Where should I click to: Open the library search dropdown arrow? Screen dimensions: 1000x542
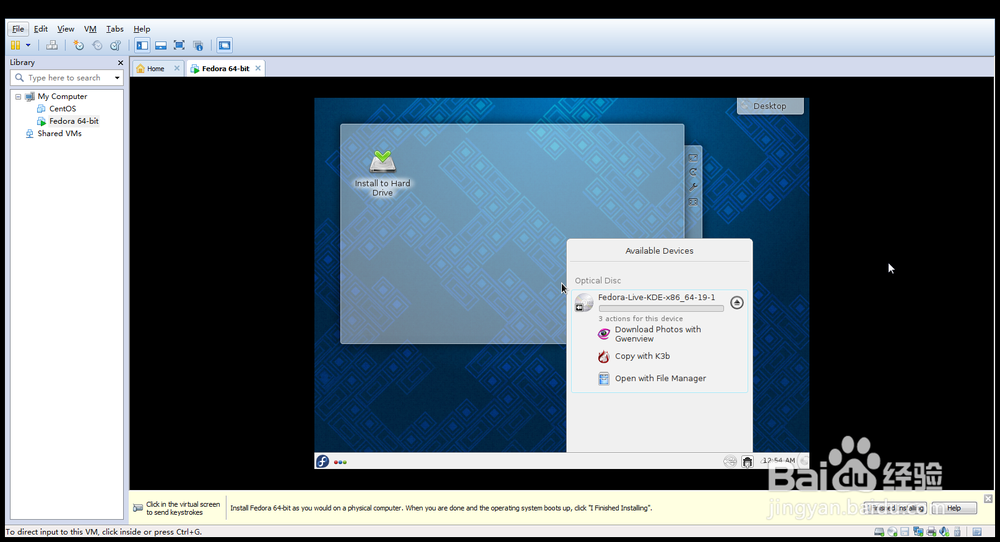[117, 78]
